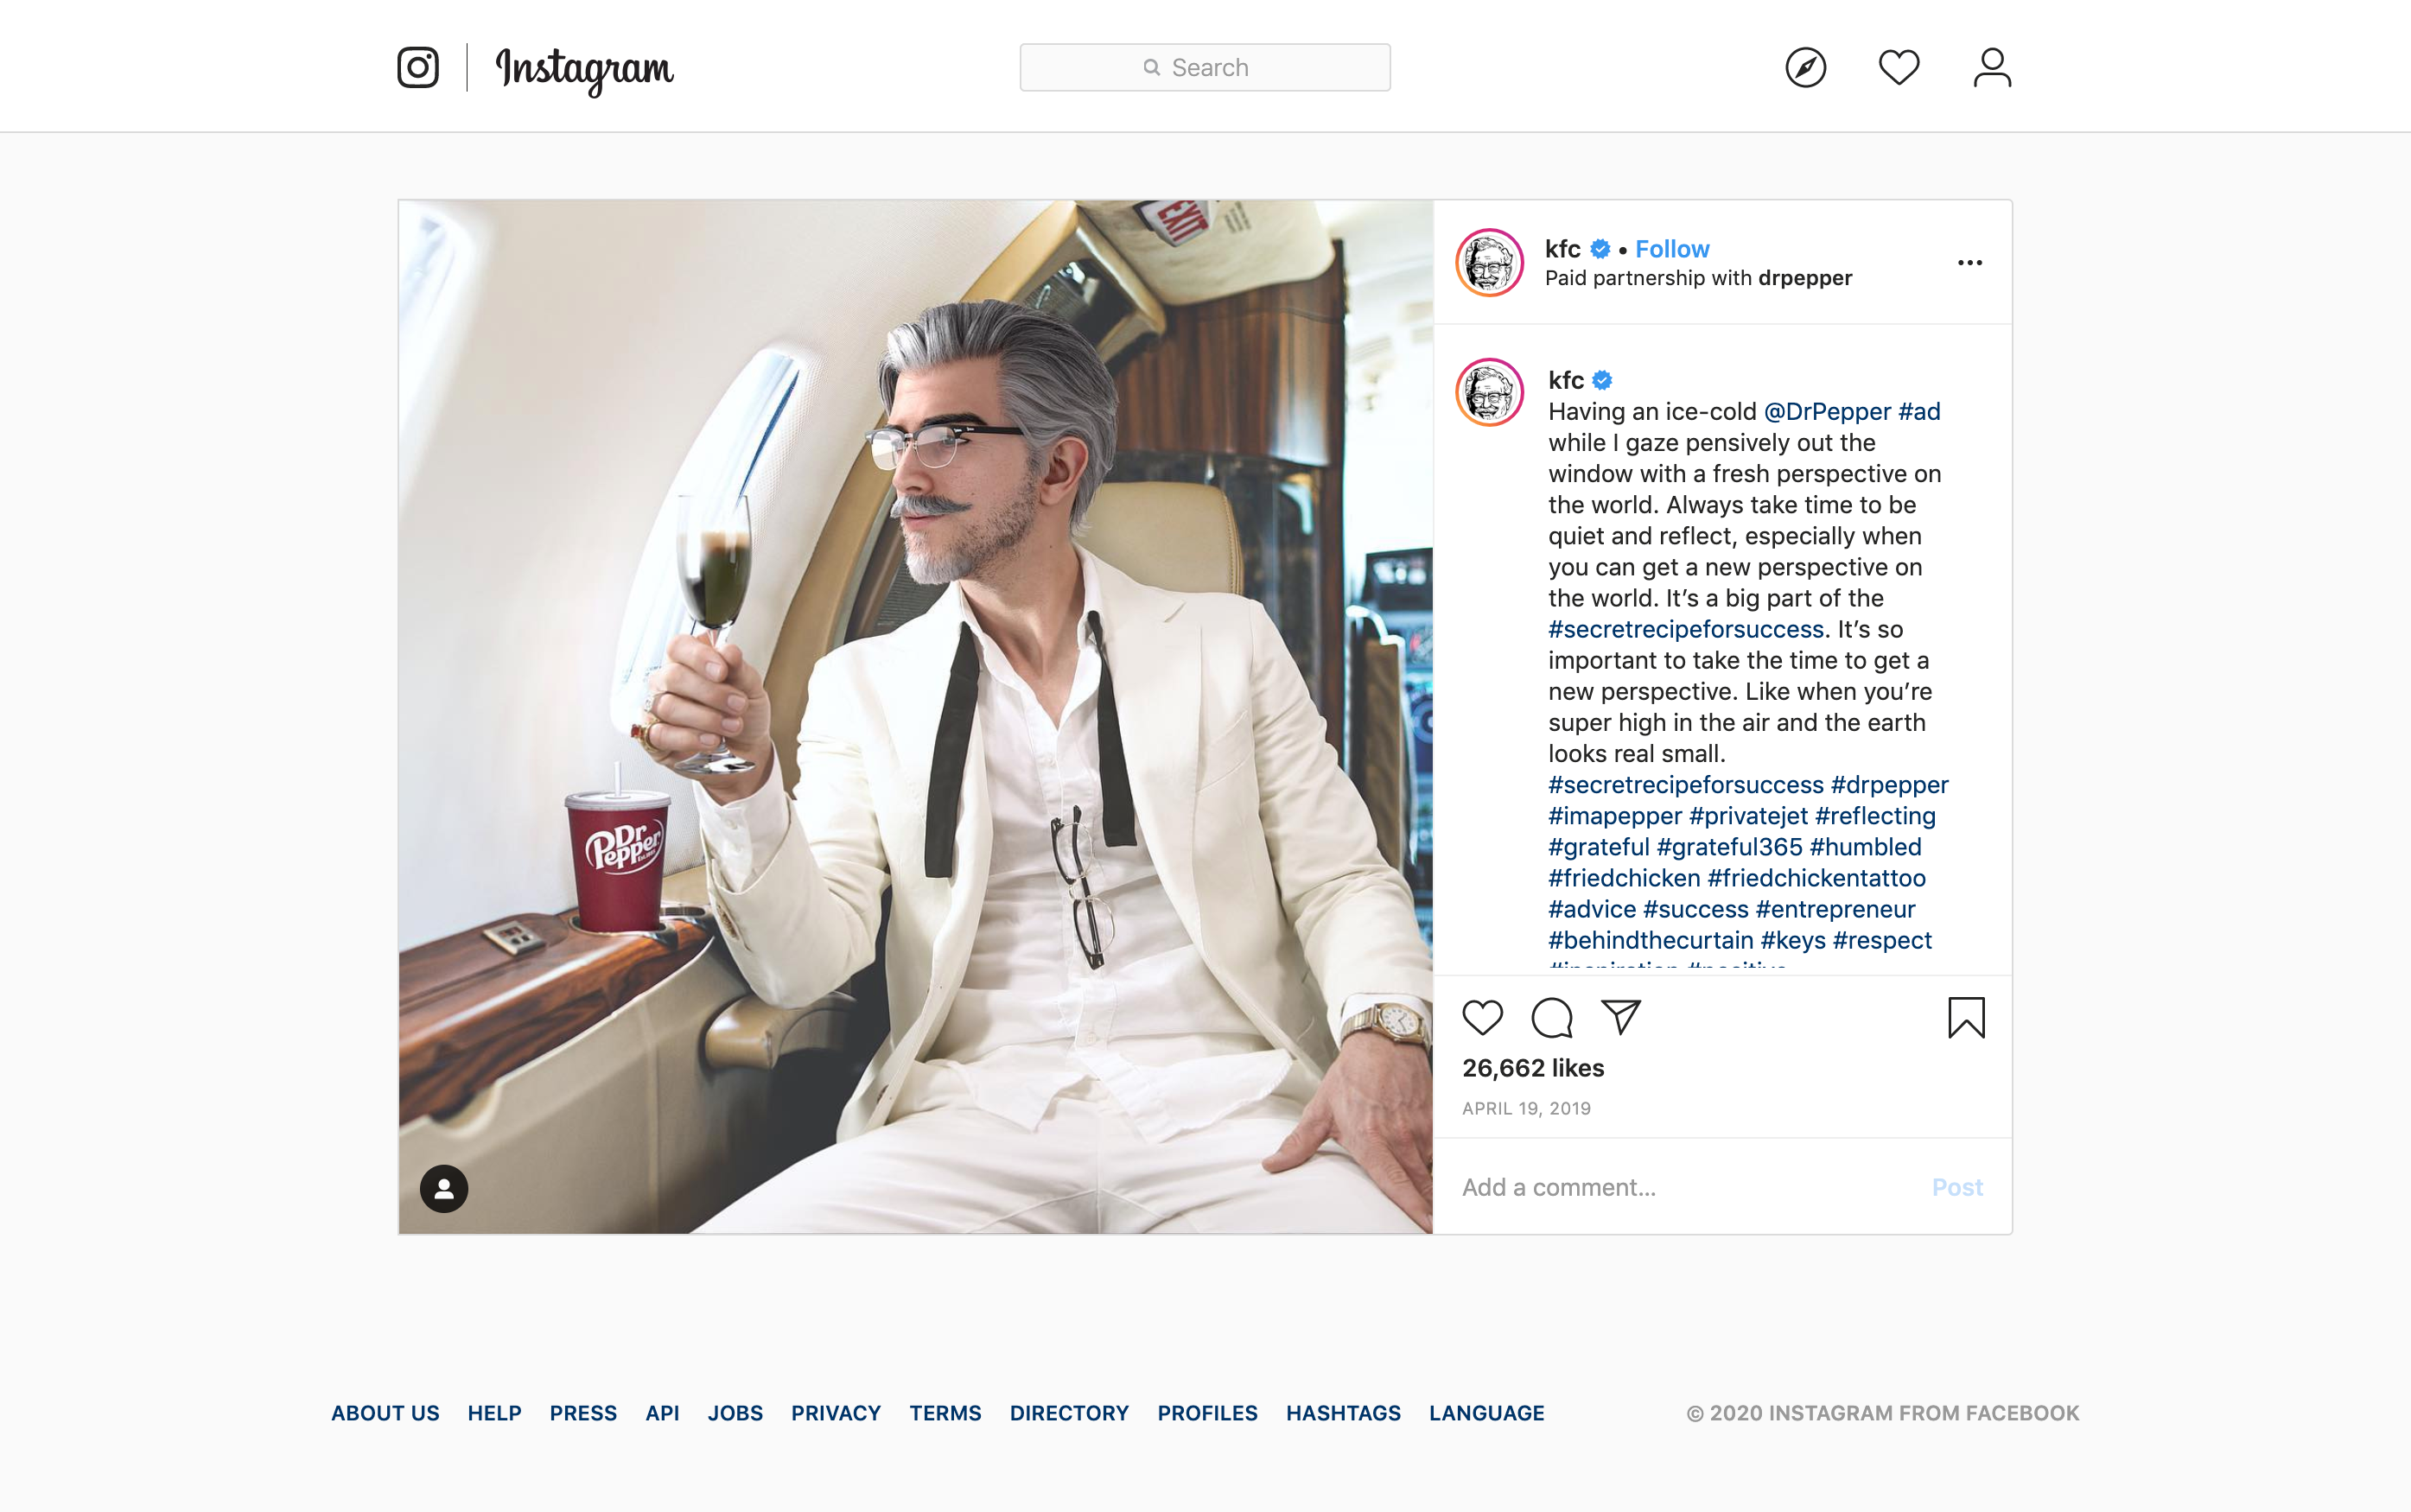Screen dimensions: 2411x1512
Task: Click the Search field
Action: click(x=1204, y=67)
